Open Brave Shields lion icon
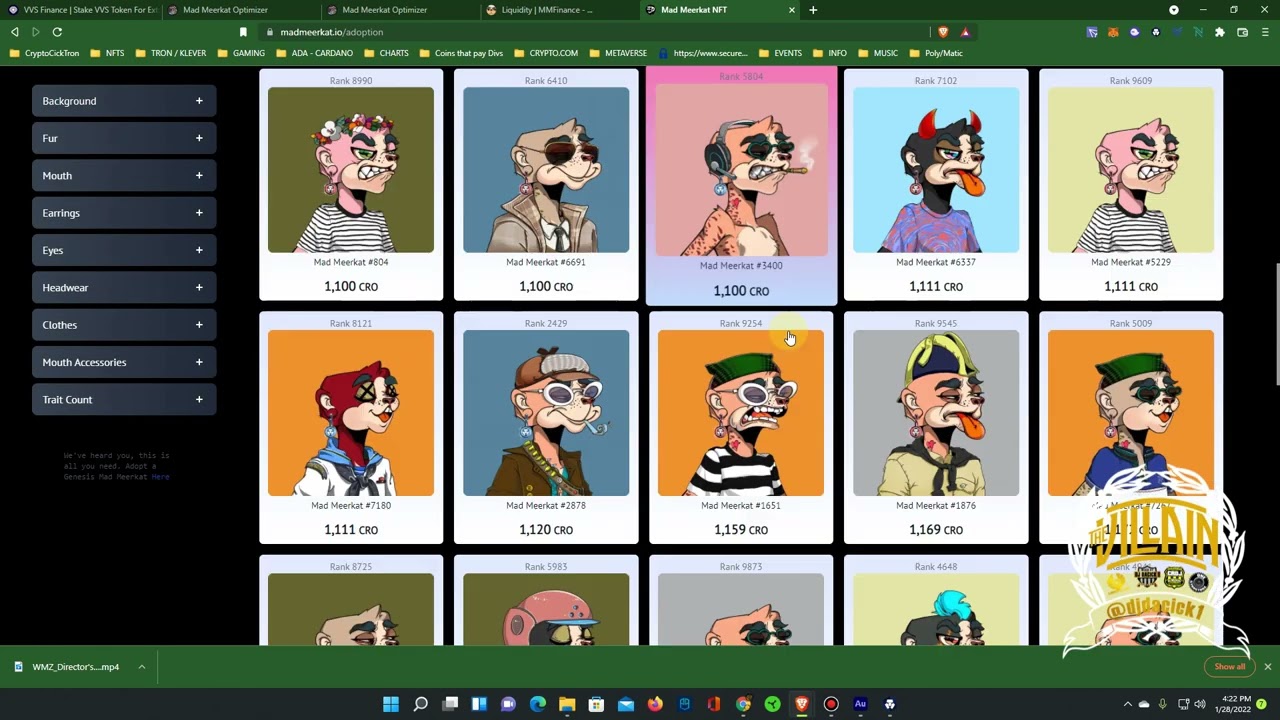The width and height of the screenshot is (1280, 720). (943, 32)
